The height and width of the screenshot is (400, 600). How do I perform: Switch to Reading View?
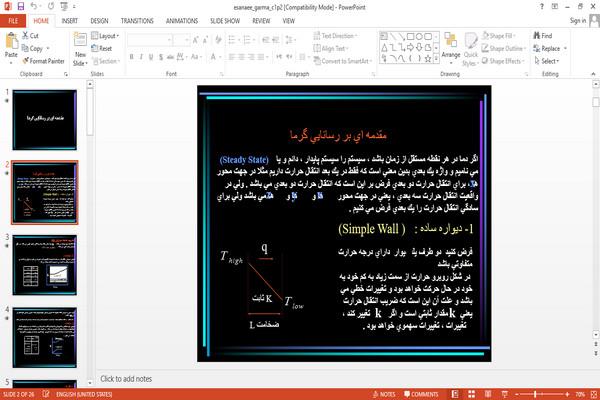point(488,394)
